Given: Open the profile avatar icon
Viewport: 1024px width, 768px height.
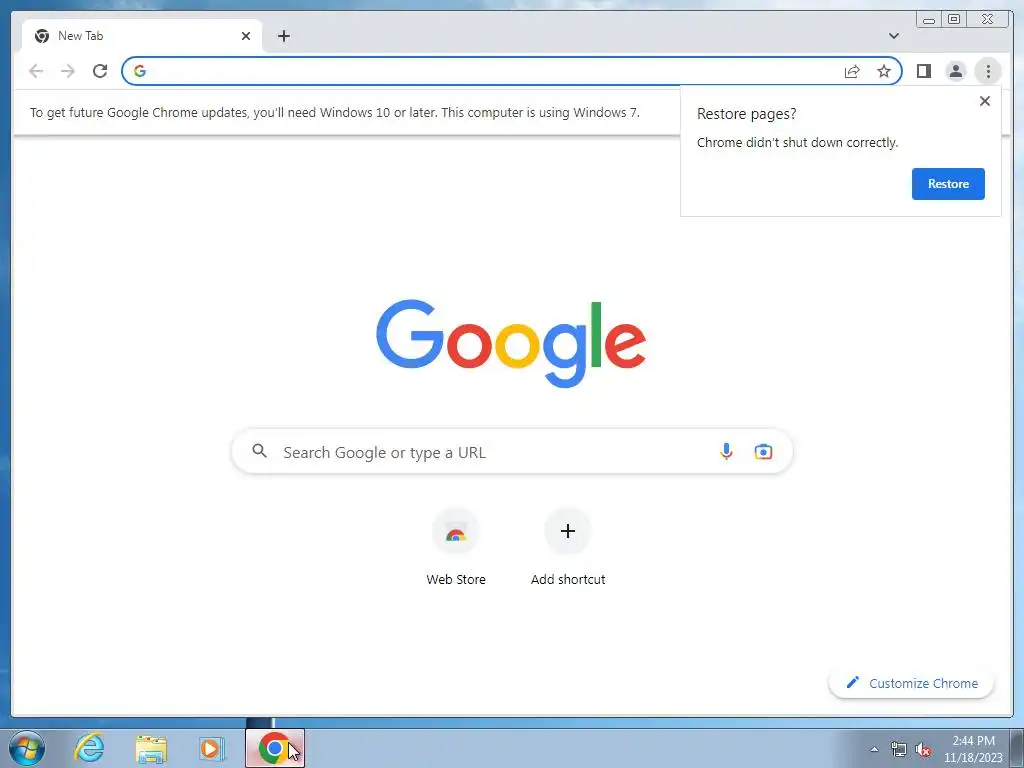Looking at the screenshot, I should 955,71.
